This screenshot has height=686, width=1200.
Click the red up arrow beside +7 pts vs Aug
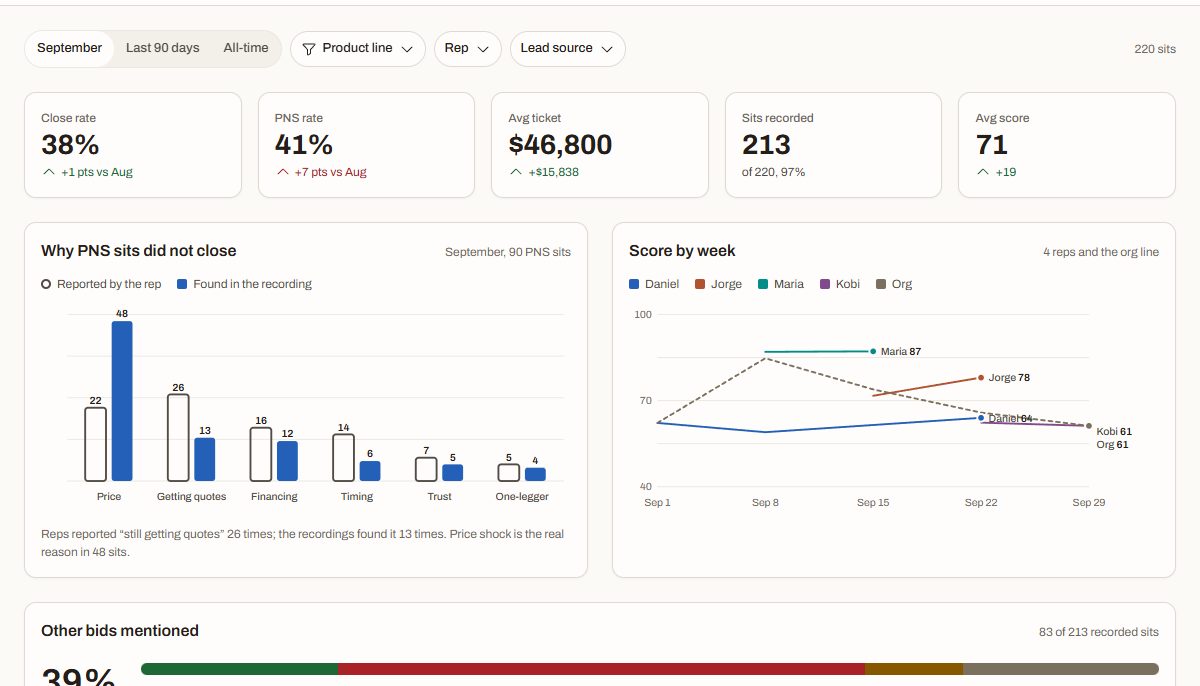click(282, 172)
